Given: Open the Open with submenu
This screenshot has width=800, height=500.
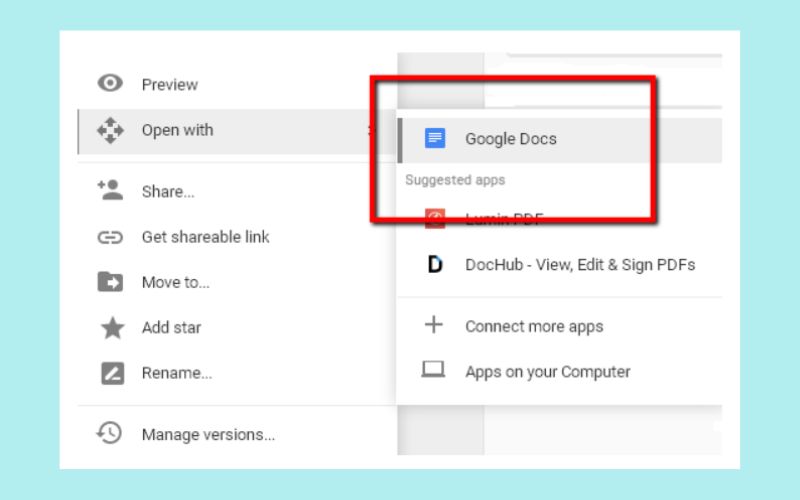Looking at the screenshot, I should 236,131.
